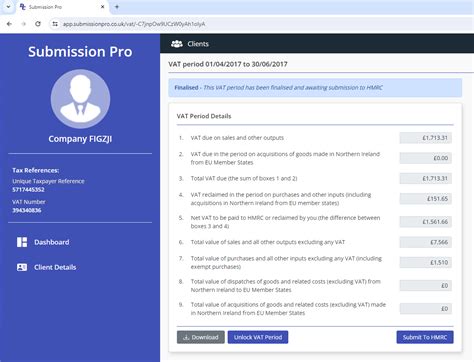Screen dimensions: 474x362
Task: Click 'Total value of sales' row label
Action: (x=268, y=242)
